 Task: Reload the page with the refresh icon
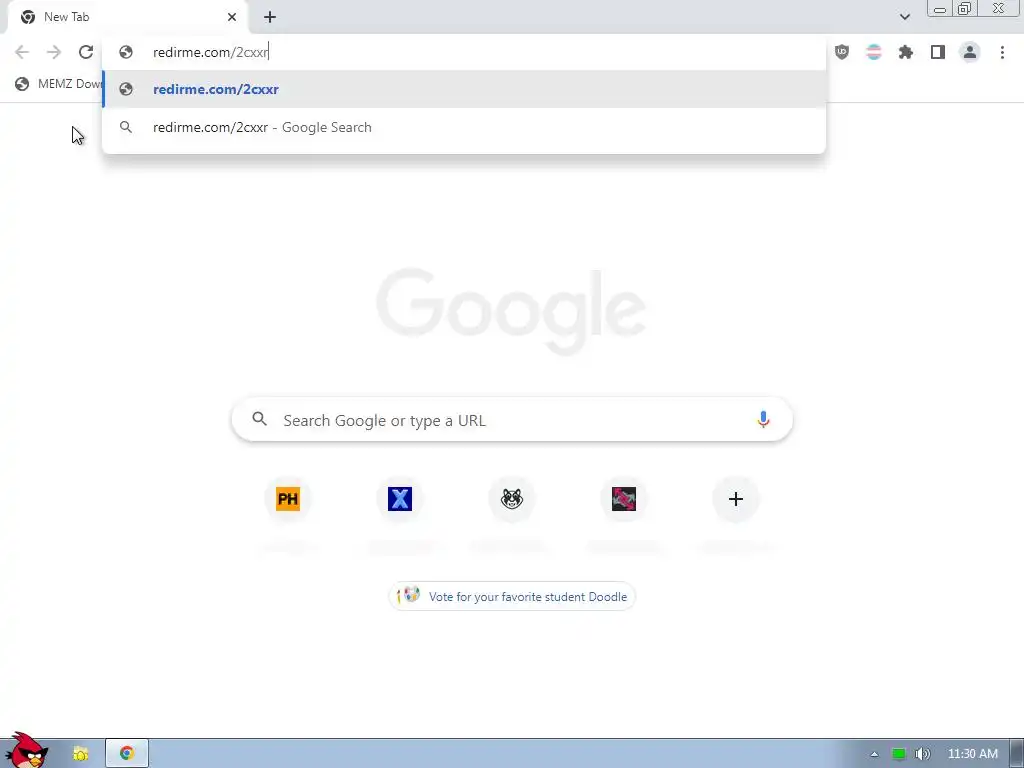click(86, 52)
